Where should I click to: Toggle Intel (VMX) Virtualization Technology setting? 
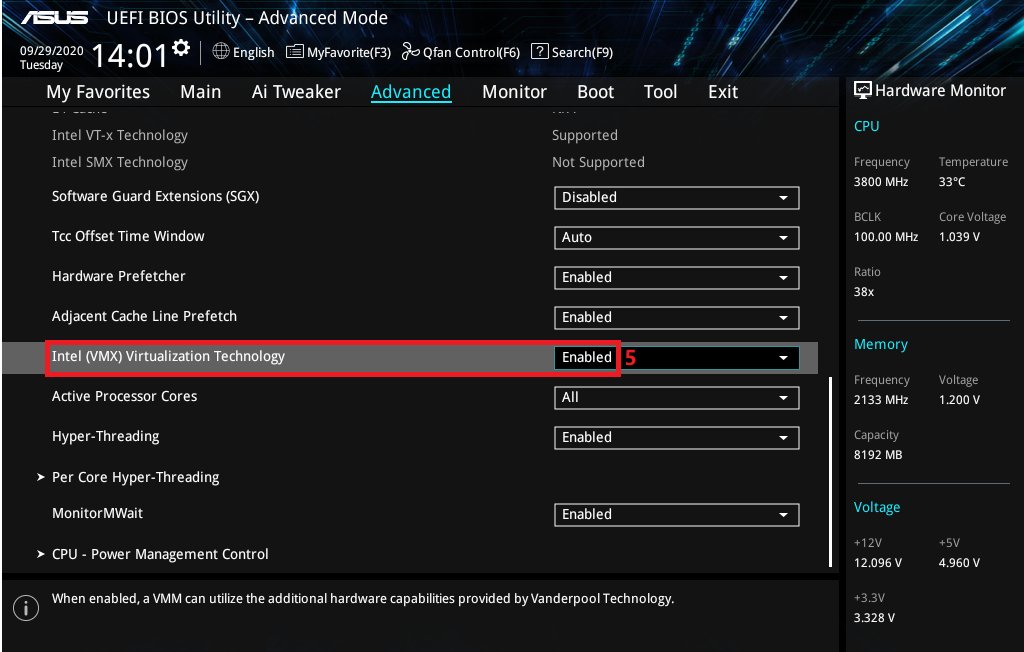click(x=676, y=357)
